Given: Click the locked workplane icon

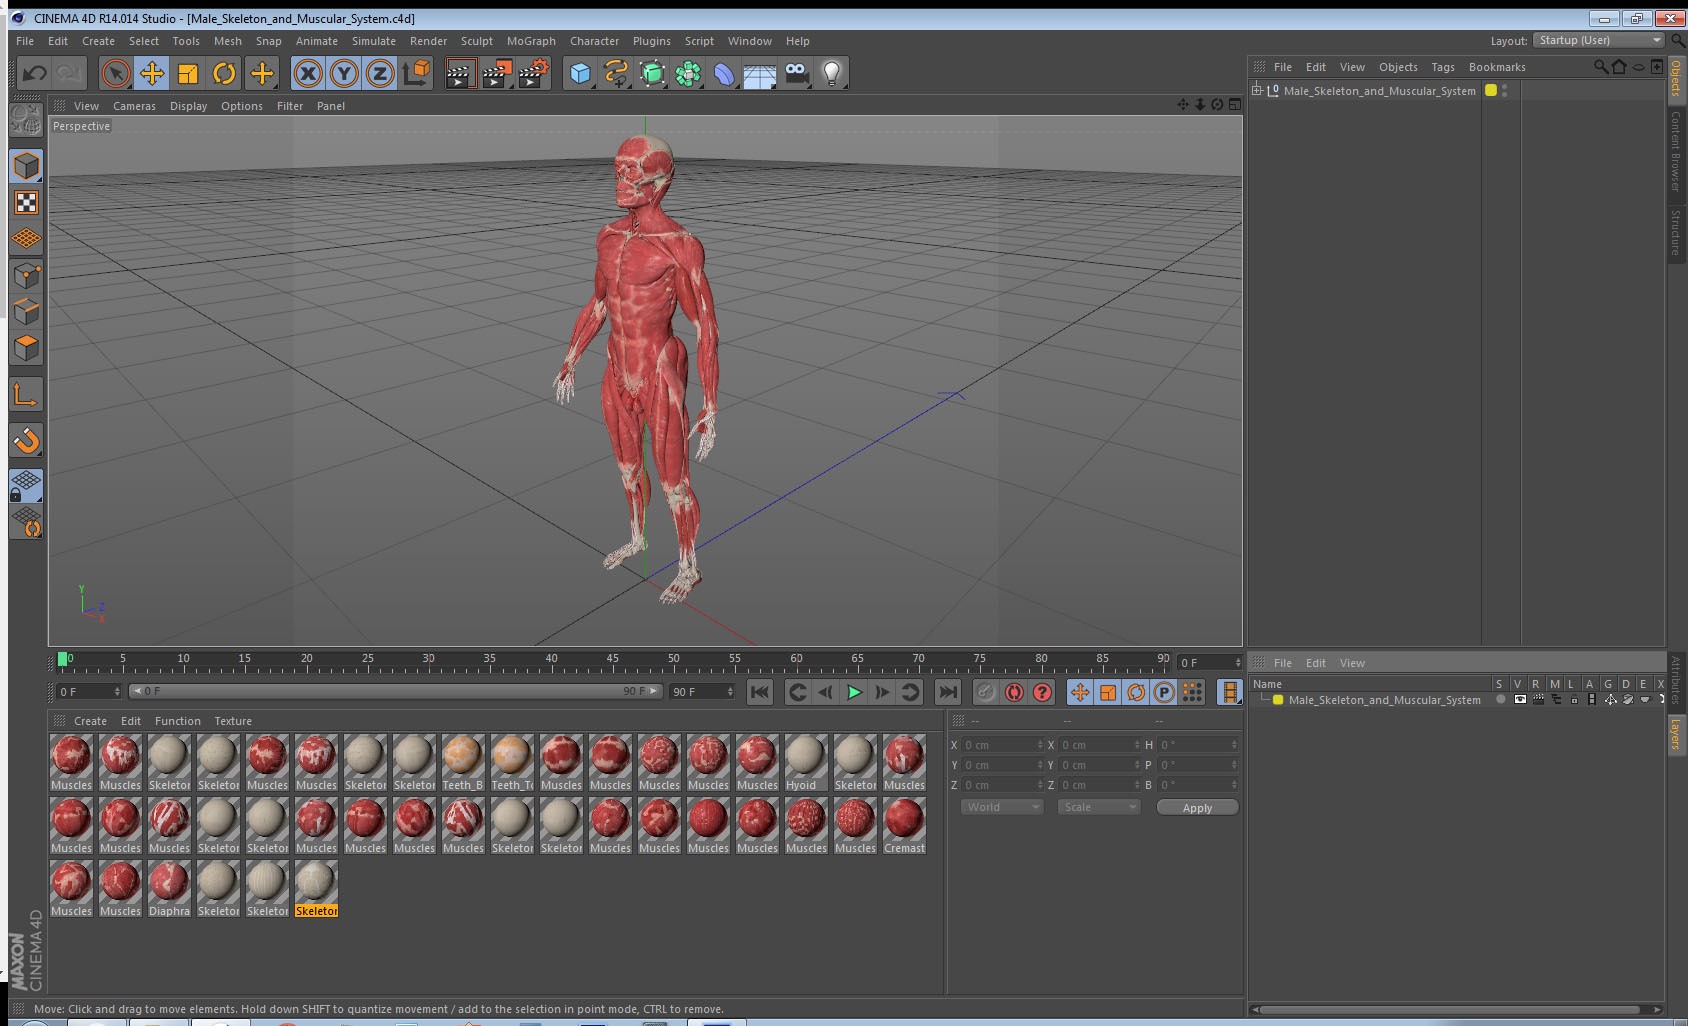Looking at the screenshot, I should coord(26,486).
